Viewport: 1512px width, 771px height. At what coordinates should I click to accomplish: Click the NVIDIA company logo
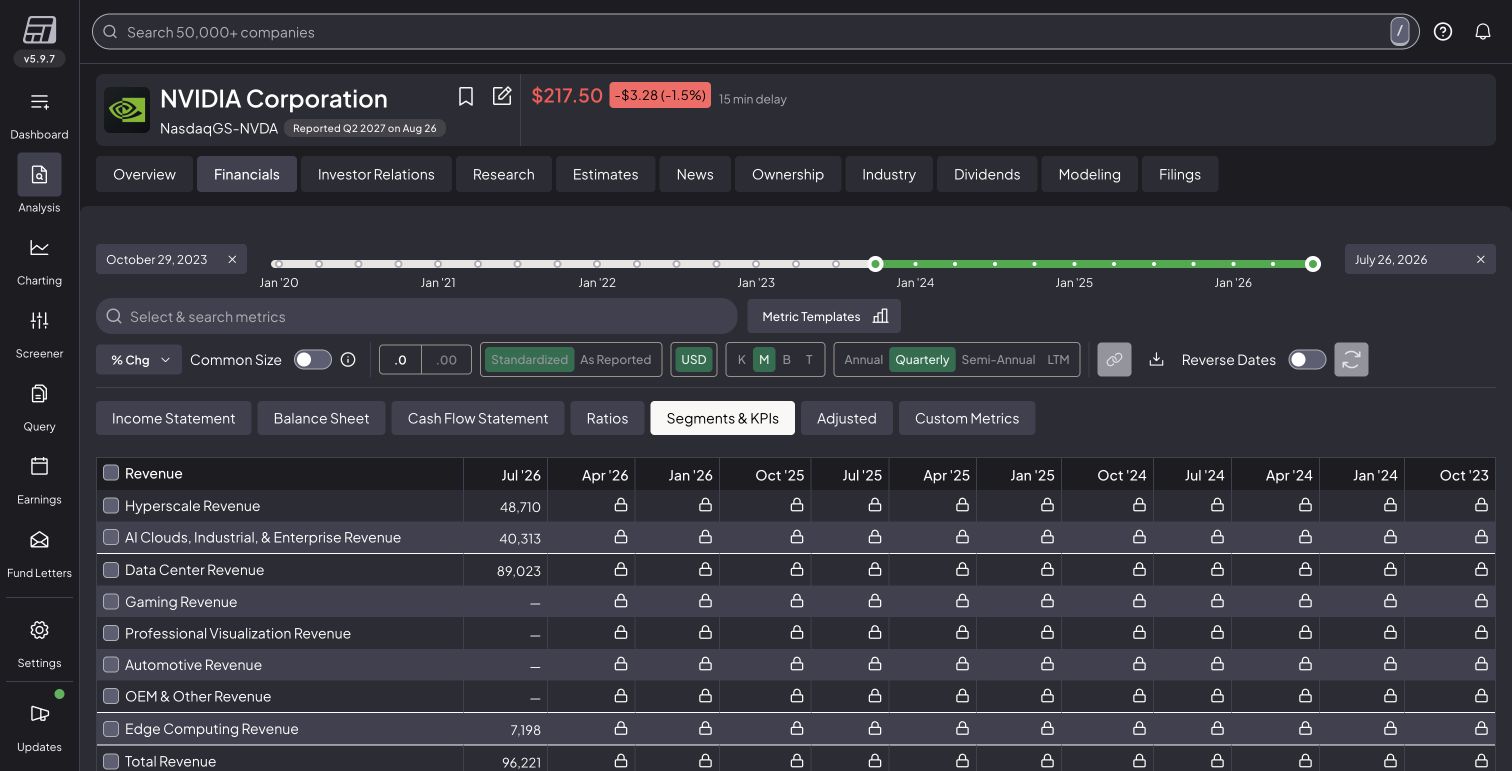[127, 110]
